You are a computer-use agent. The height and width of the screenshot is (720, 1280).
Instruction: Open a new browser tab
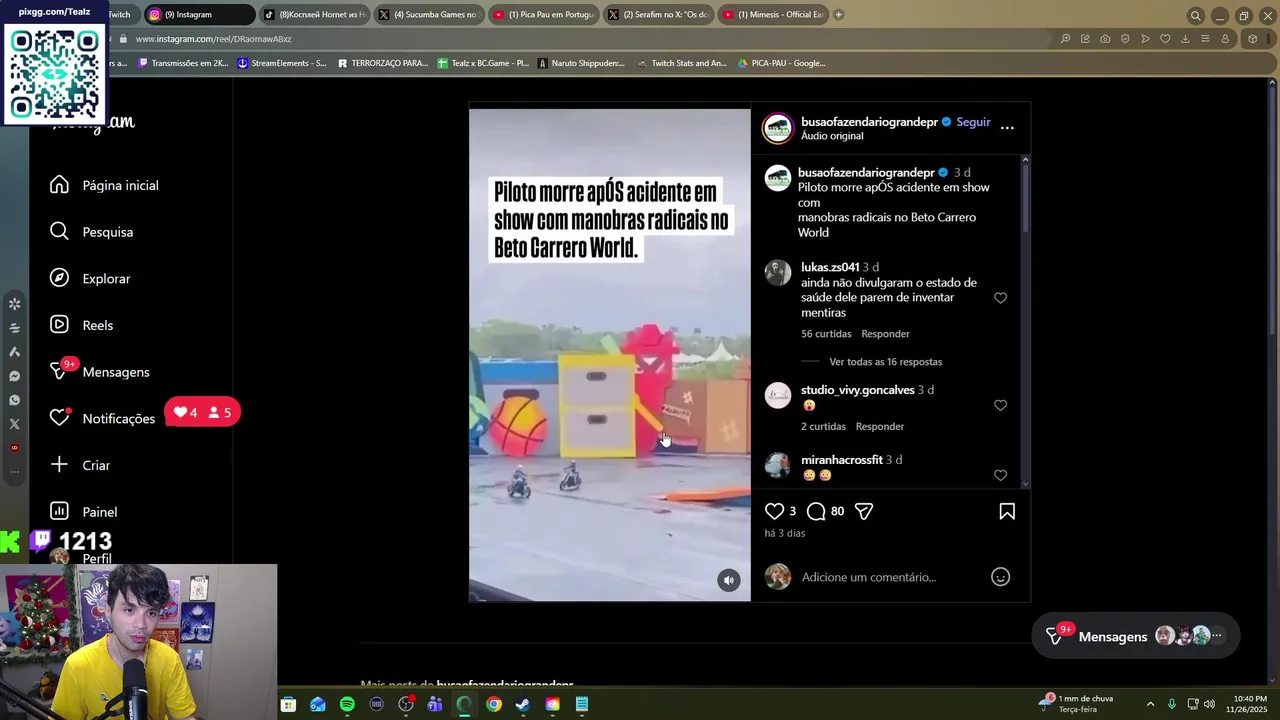[x=838, y=14]
